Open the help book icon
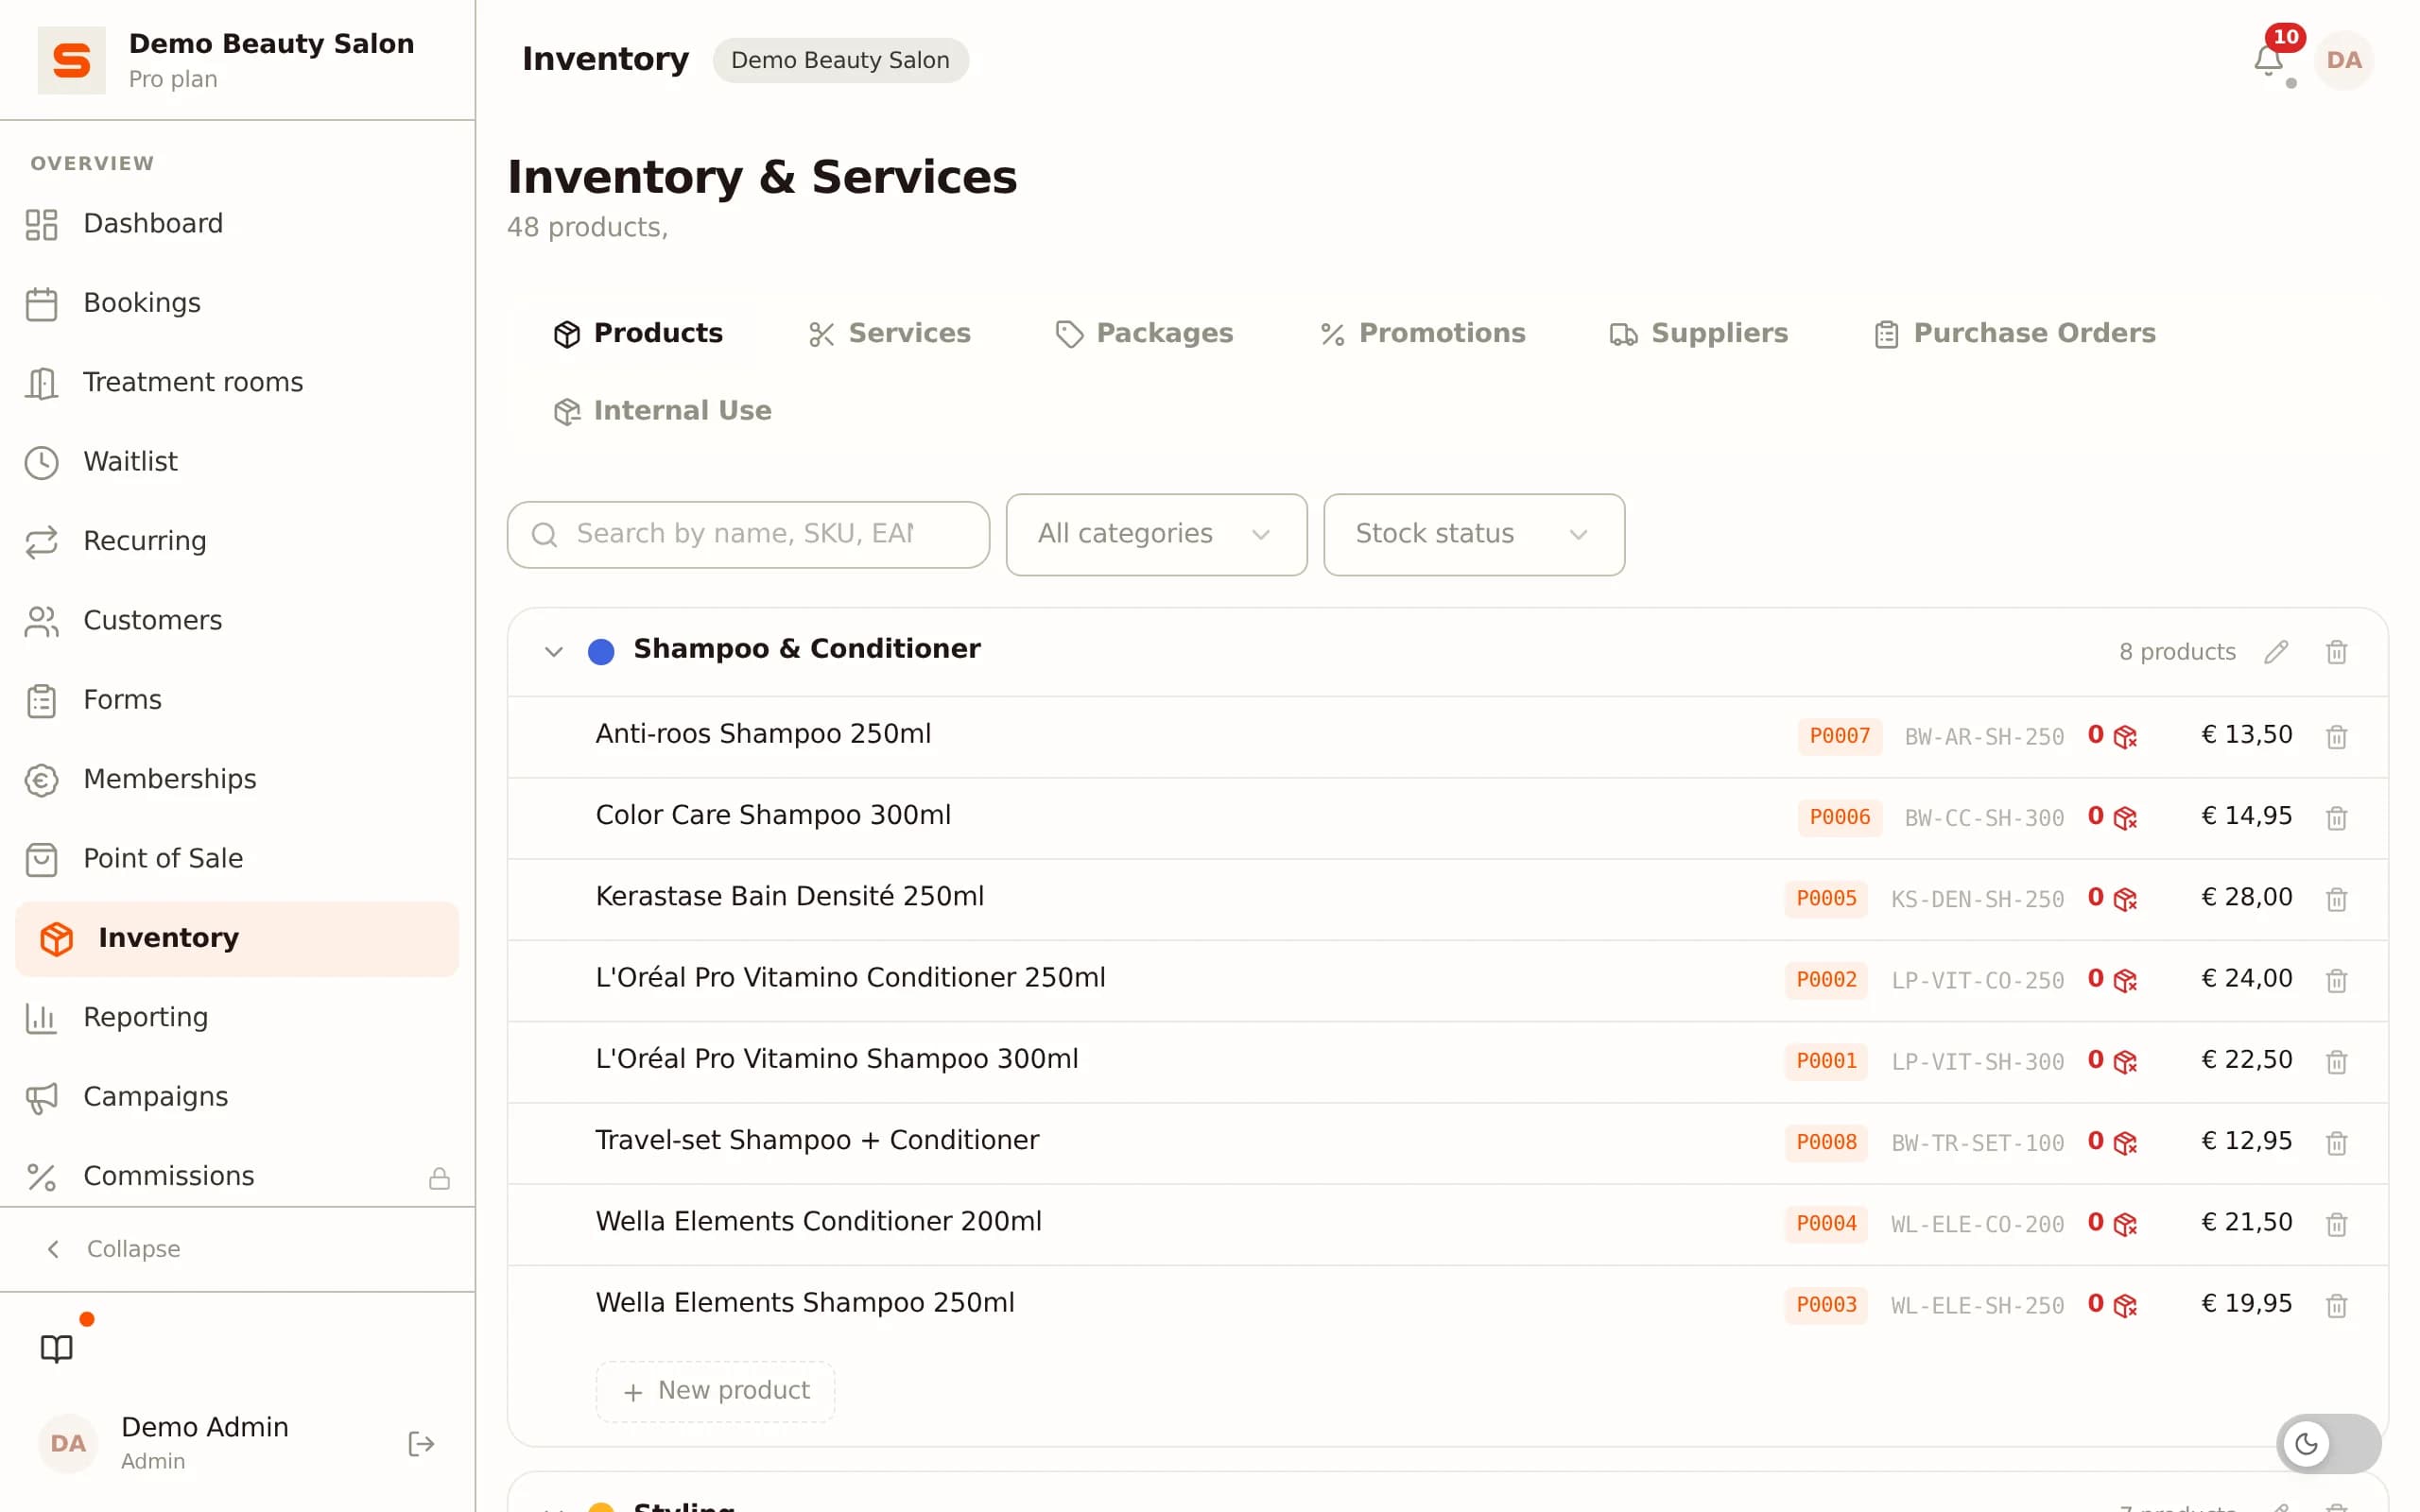This screenshot has height=1512, width=2420. (57, 1348)
